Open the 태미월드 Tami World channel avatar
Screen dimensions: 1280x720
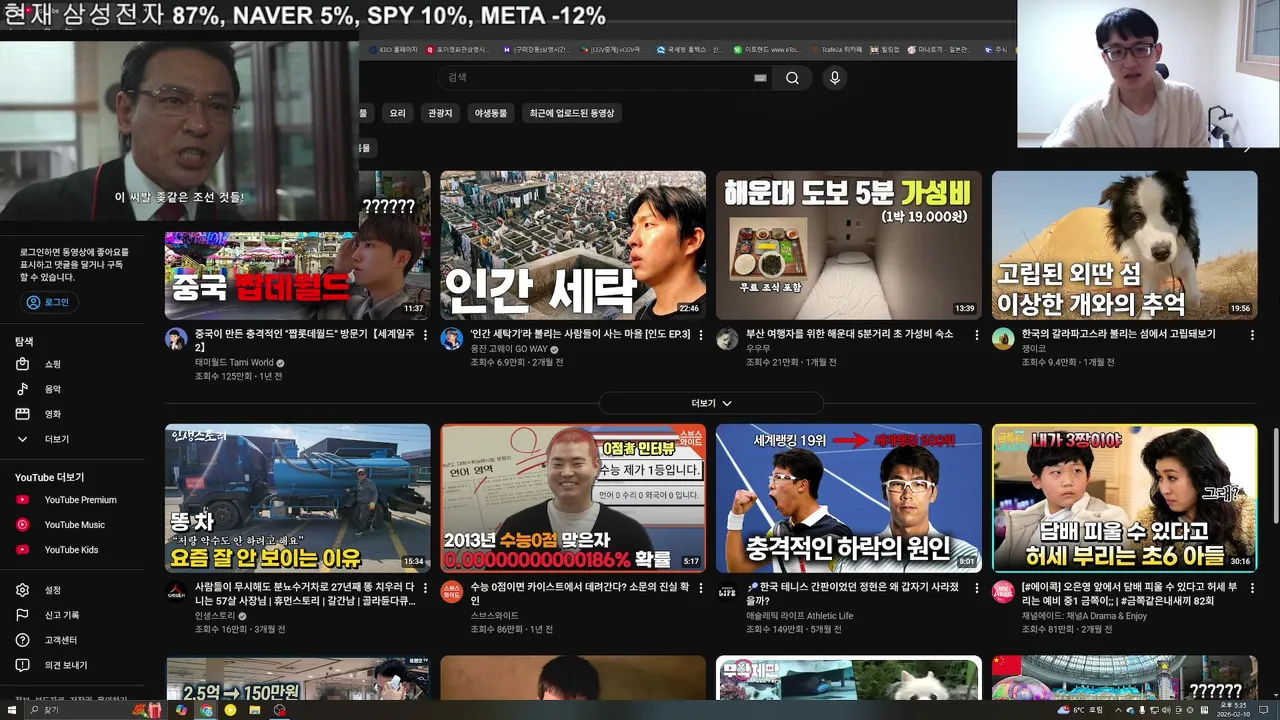(x=176, y=338)
